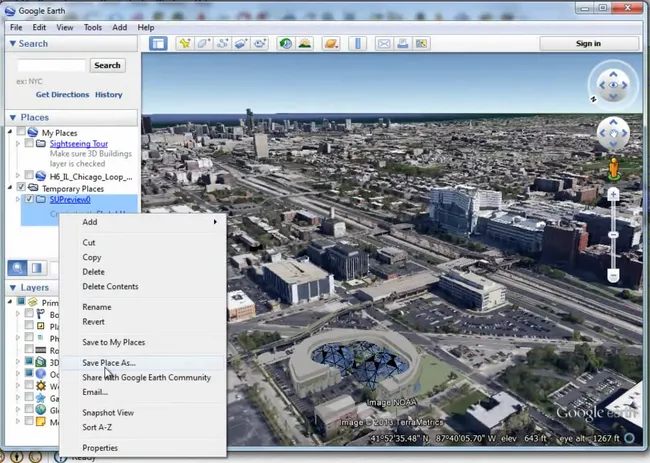Click the 3D Buildings layer icon
The width and height of the screenshot is (650, 463).
(x=41, y=362)
